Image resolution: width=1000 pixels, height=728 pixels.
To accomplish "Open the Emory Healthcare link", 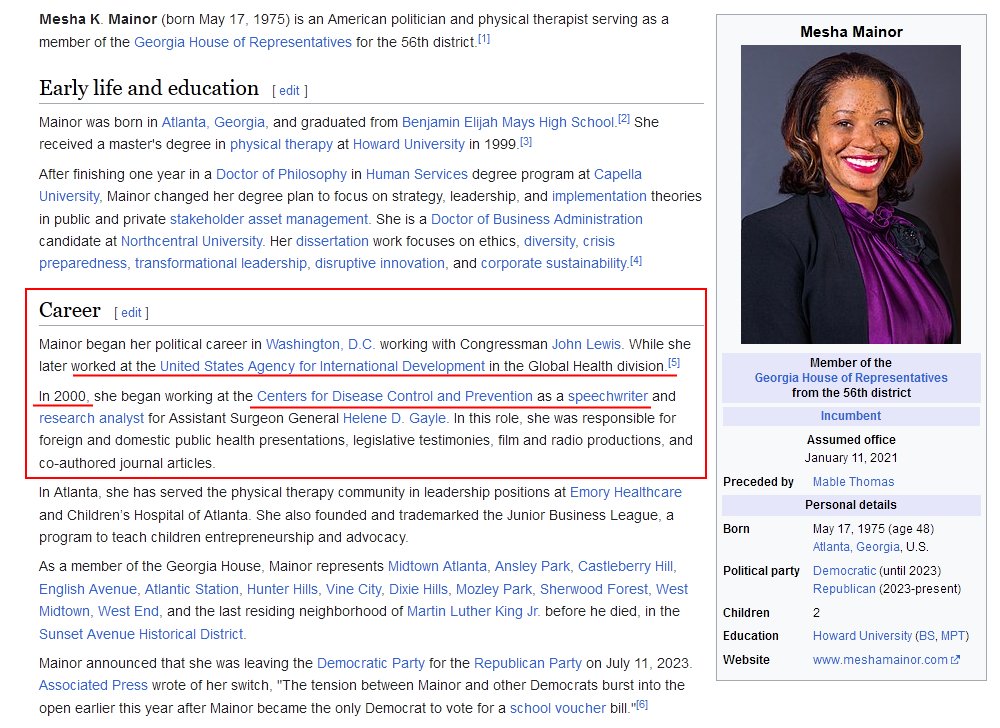I will coord(625,492).
